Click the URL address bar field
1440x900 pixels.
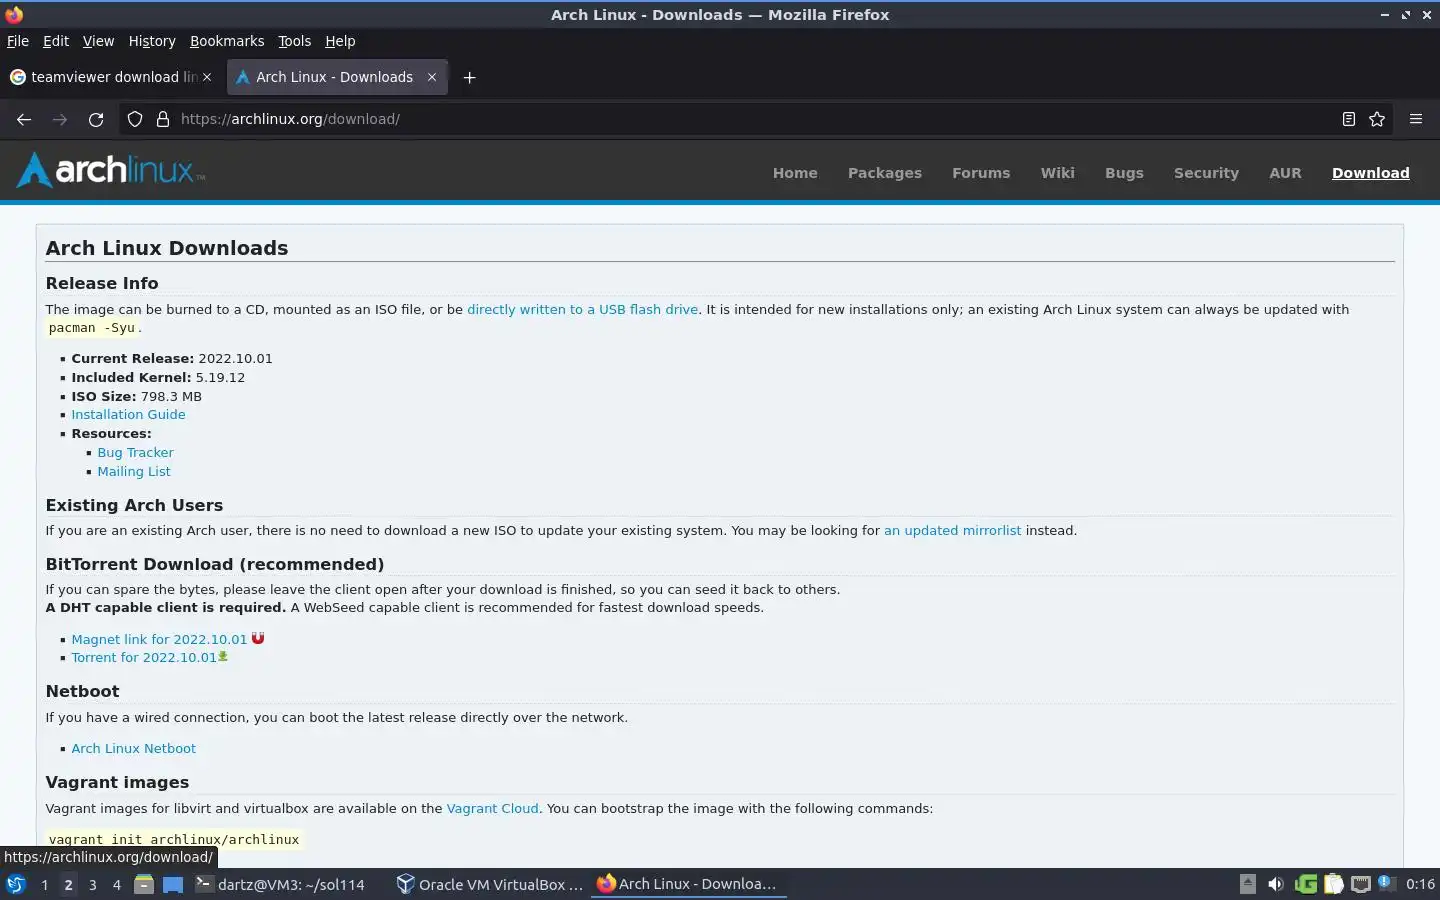[755, 119]
